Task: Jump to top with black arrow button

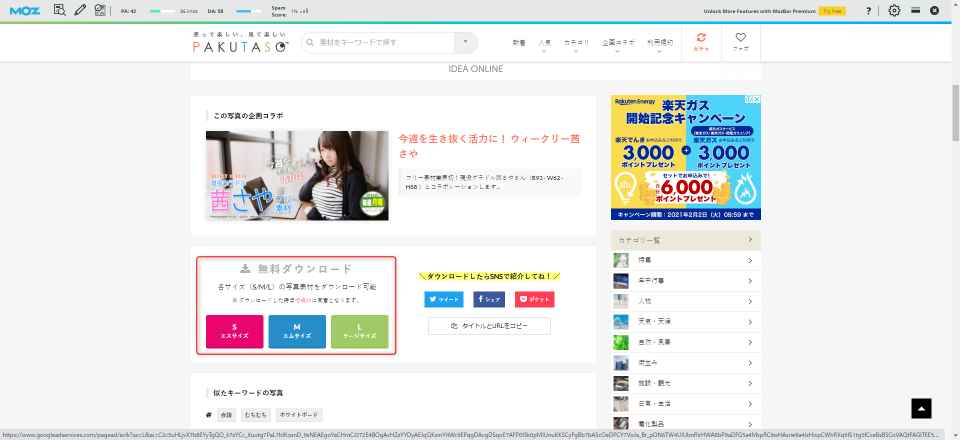Action: click(921, 408)
